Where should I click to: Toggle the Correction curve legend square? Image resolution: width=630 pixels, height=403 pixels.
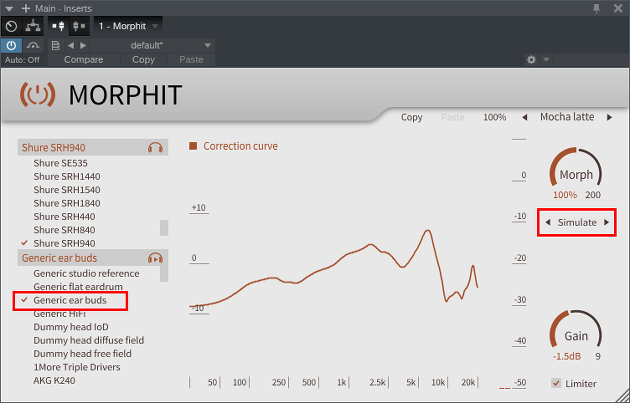coord(193,146)
